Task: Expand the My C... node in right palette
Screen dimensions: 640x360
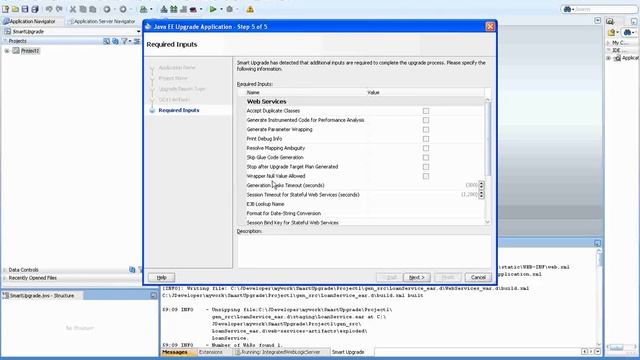Action: 608,42
